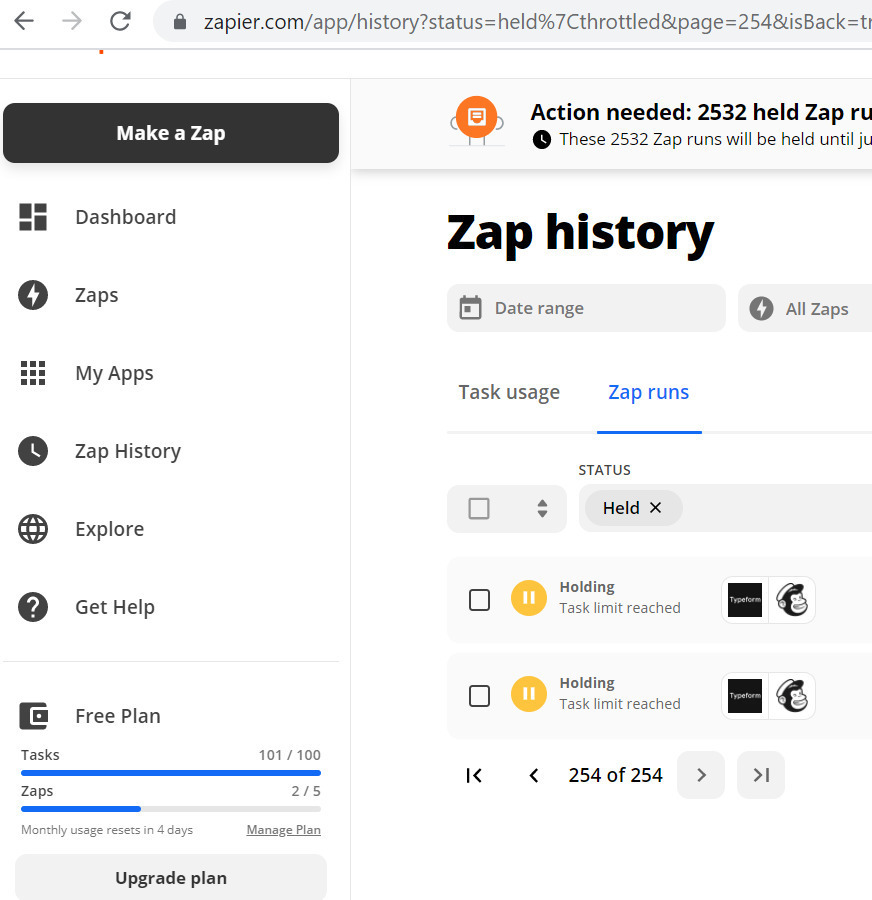
Task: Open the Date range filter dropdown
Action: click(x=586, y=308)
